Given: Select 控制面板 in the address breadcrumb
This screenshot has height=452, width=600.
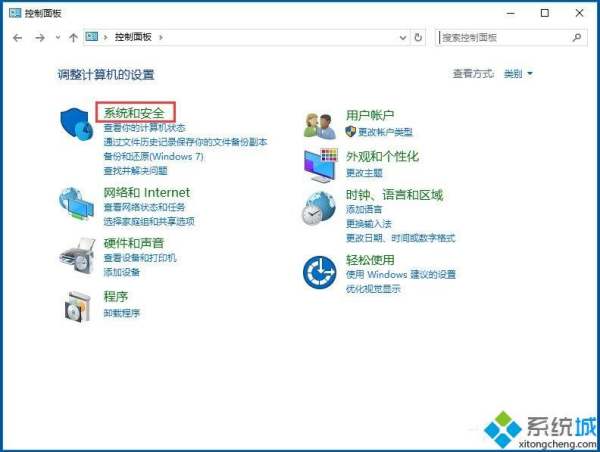Looking at the screenshot, I should pos(133,37).
